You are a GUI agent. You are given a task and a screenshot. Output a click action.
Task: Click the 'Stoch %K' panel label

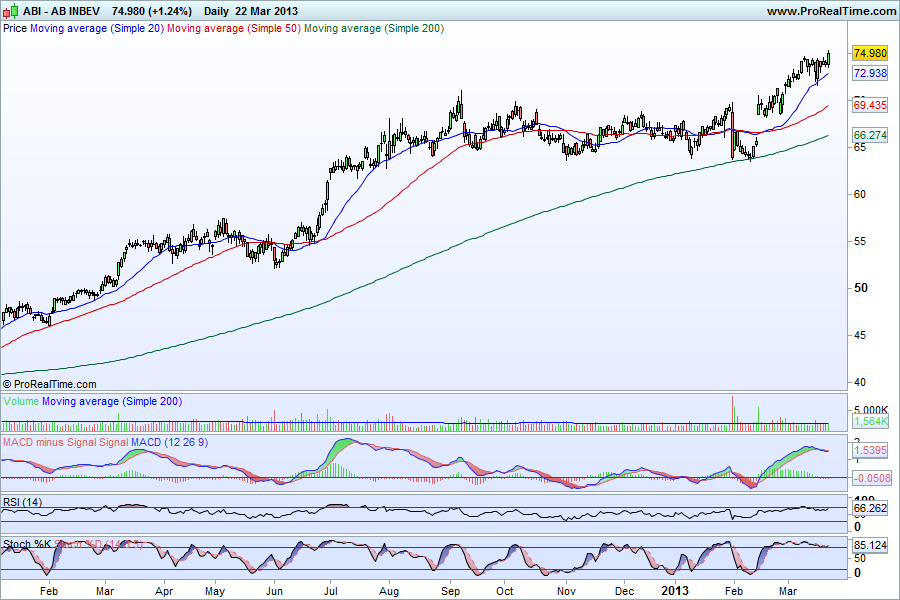(x=26, y=543)
